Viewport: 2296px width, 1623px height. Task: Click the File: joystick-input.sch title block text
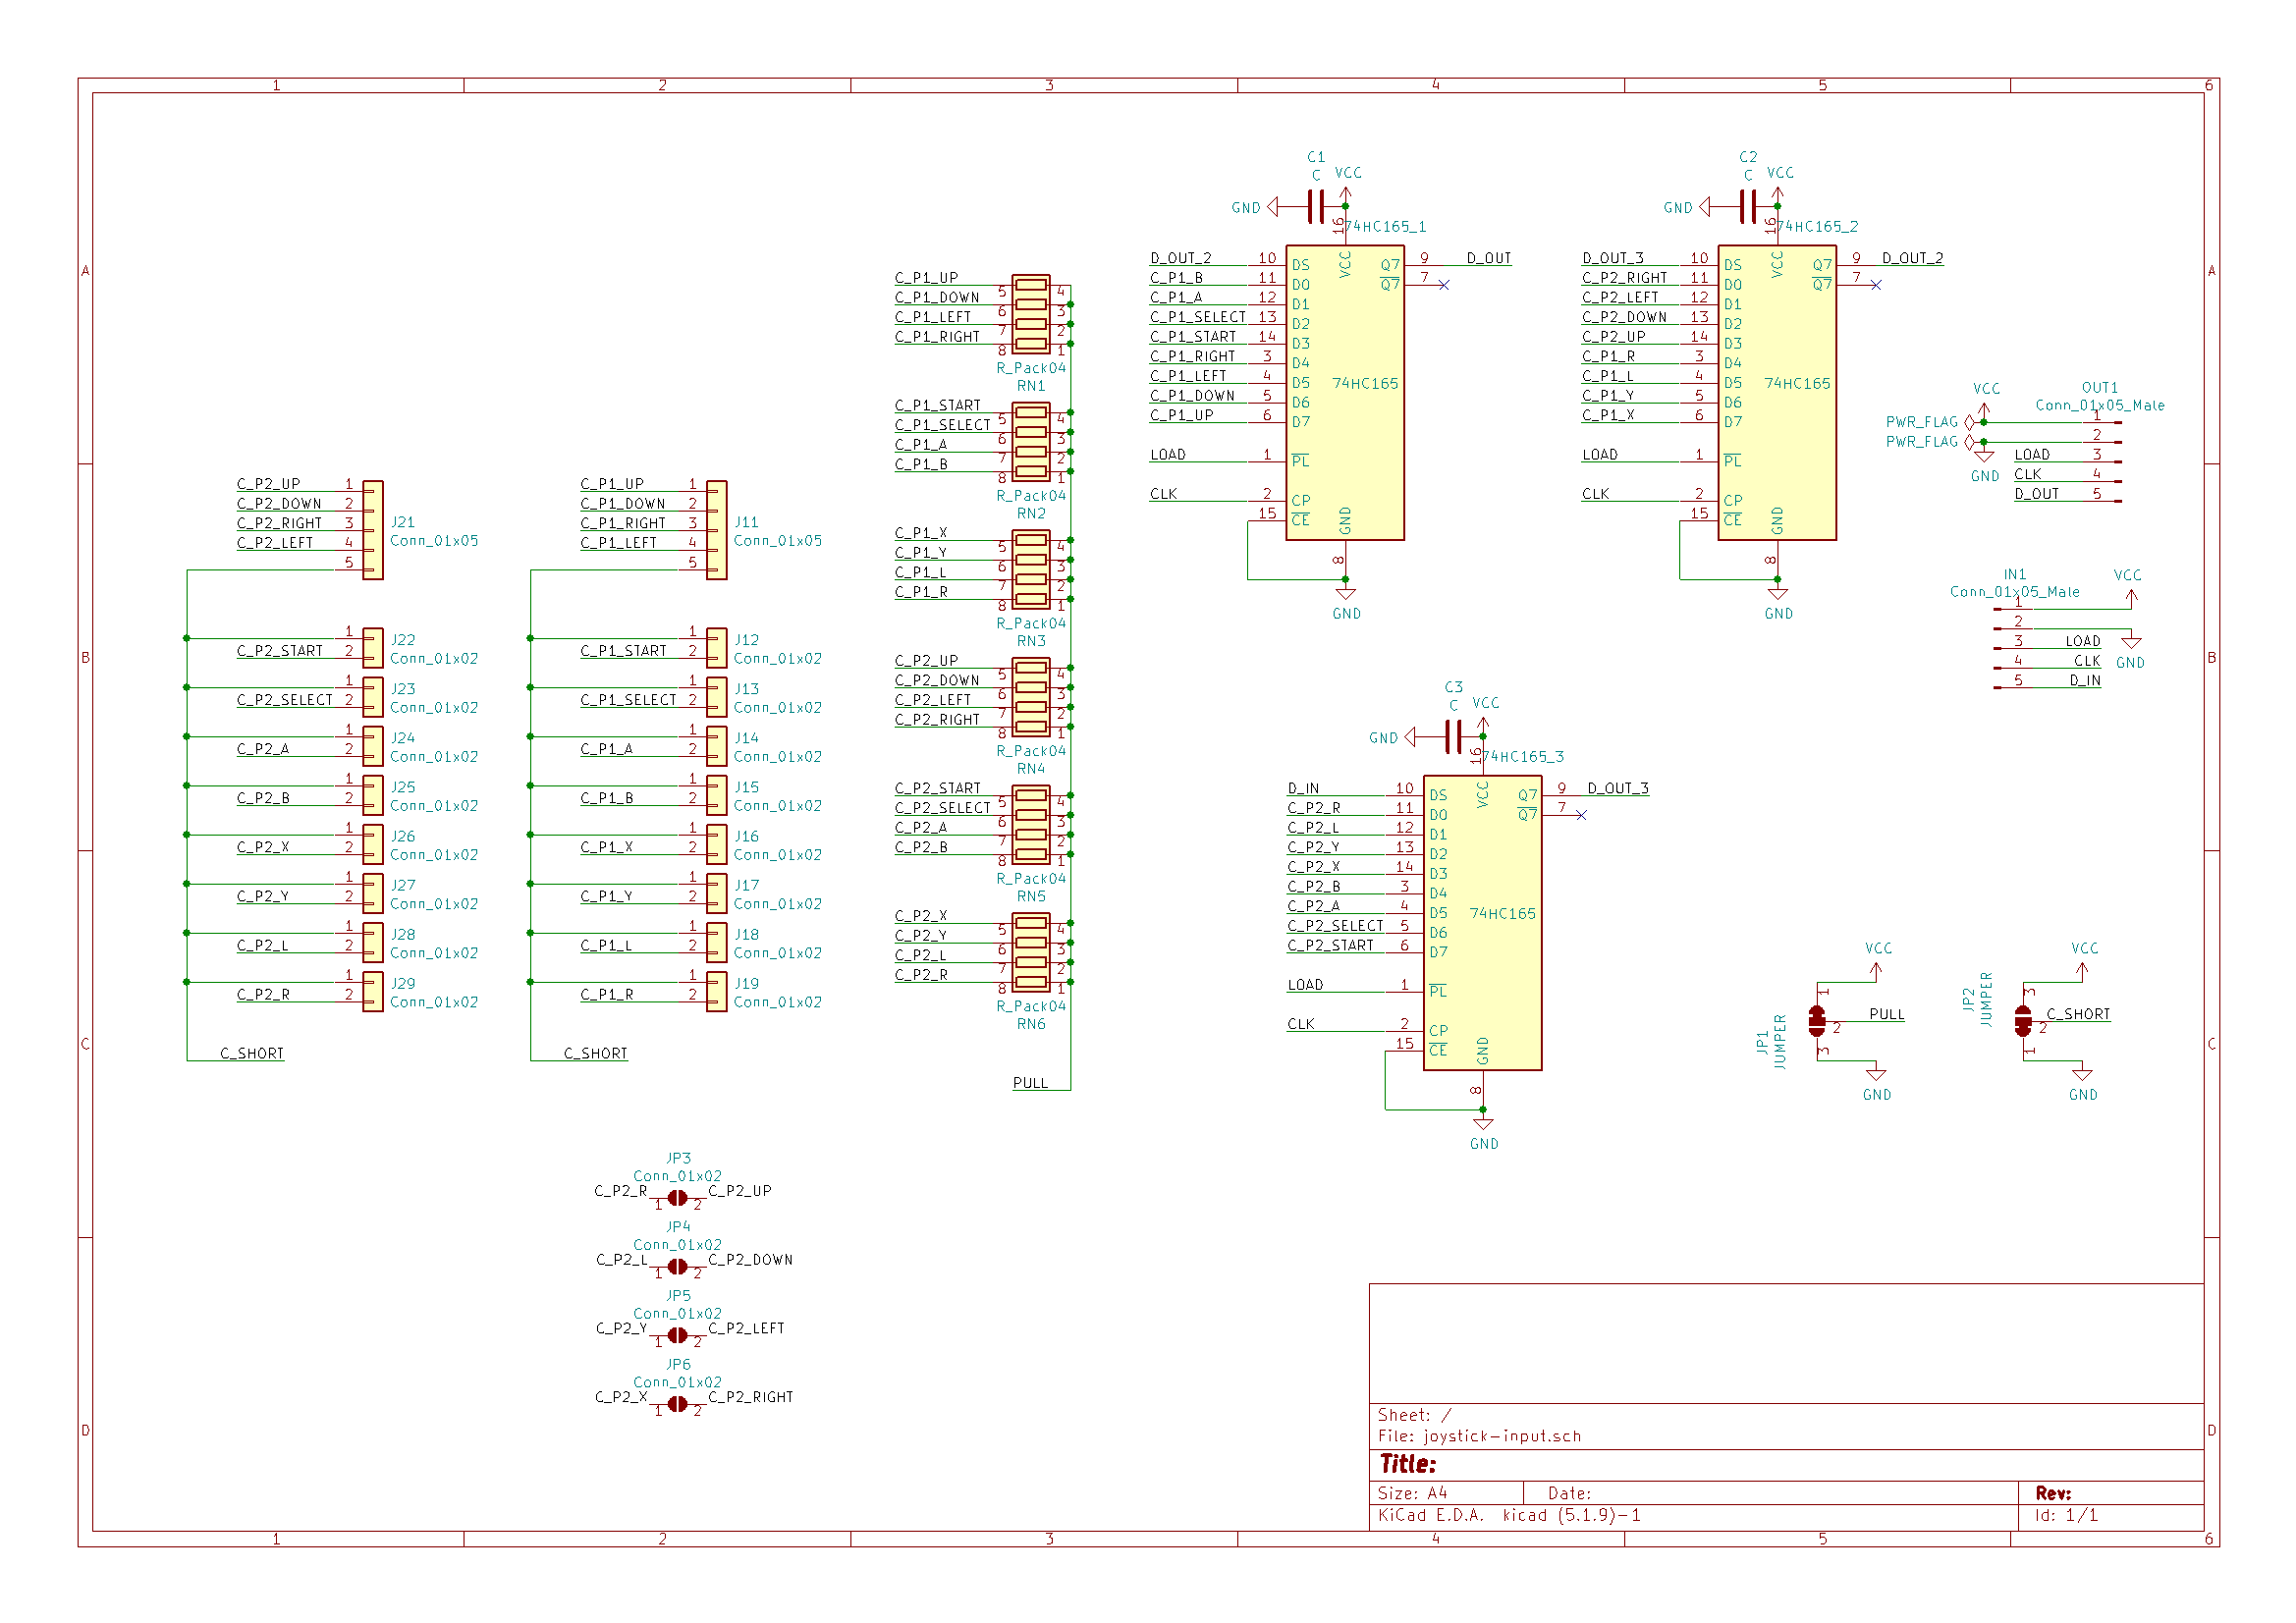(x=1479, y=1436)
